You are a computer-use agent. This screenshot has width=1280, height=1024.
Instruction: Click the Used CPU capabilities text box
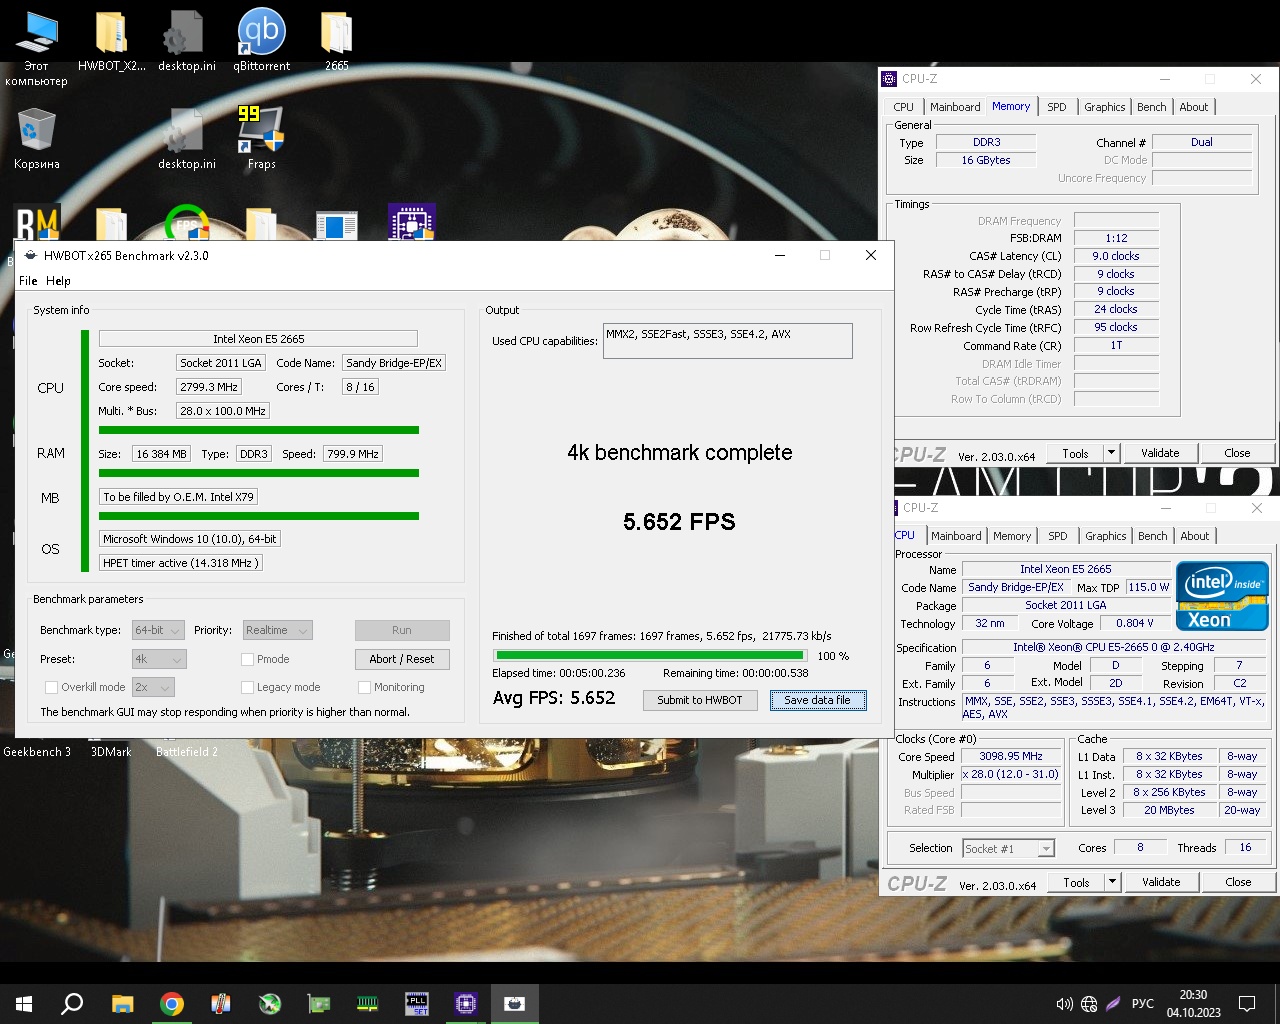click(728, 340)
